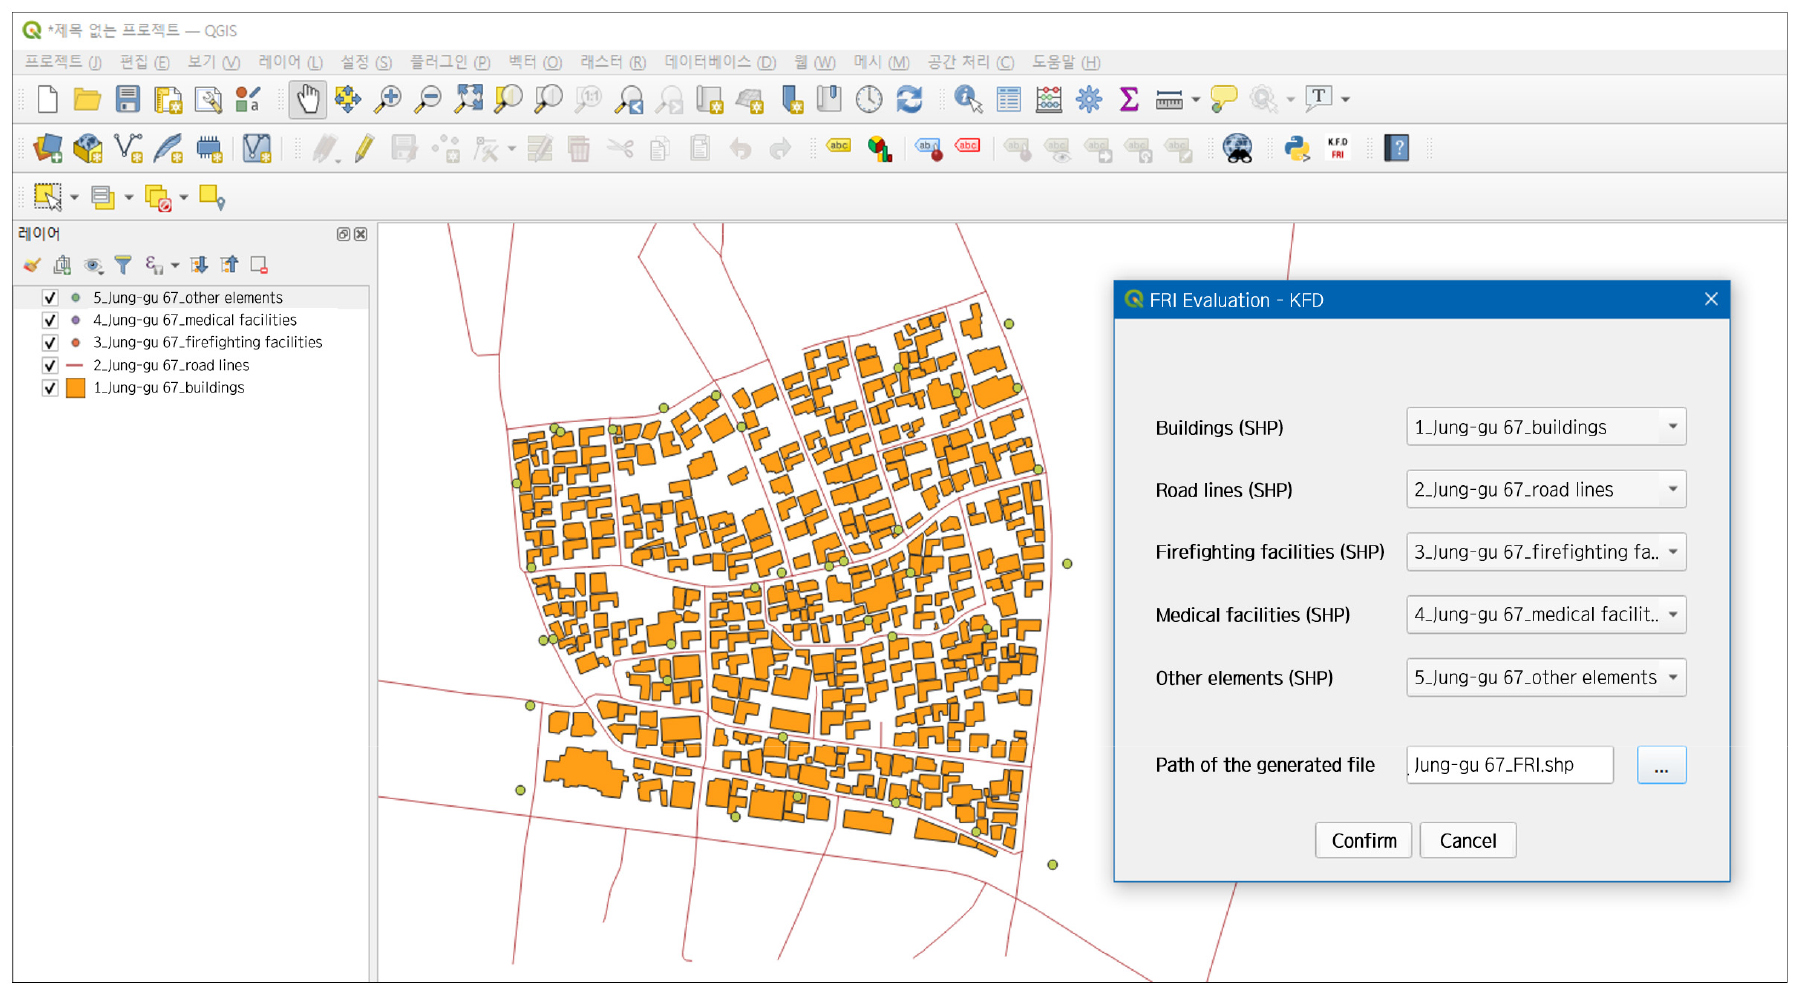Click the browse (...) path button
The image size is (1799, 995).
tap(1660, 766)
